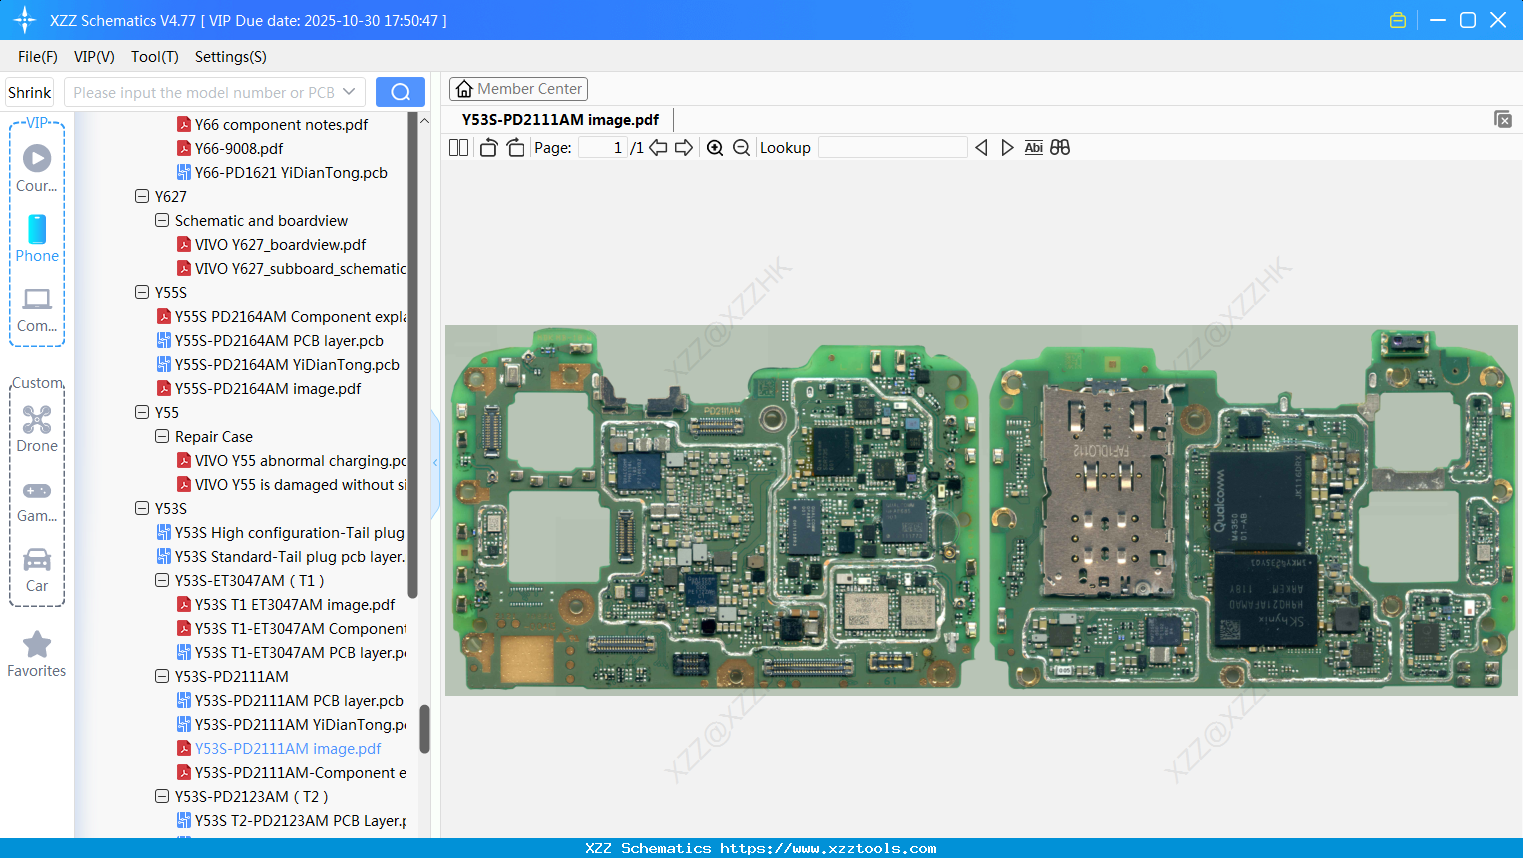Open Y55S-PD2164AM YiDianTong.pcb
This screenshot has height=858, width=1523.
click(287, 364)
